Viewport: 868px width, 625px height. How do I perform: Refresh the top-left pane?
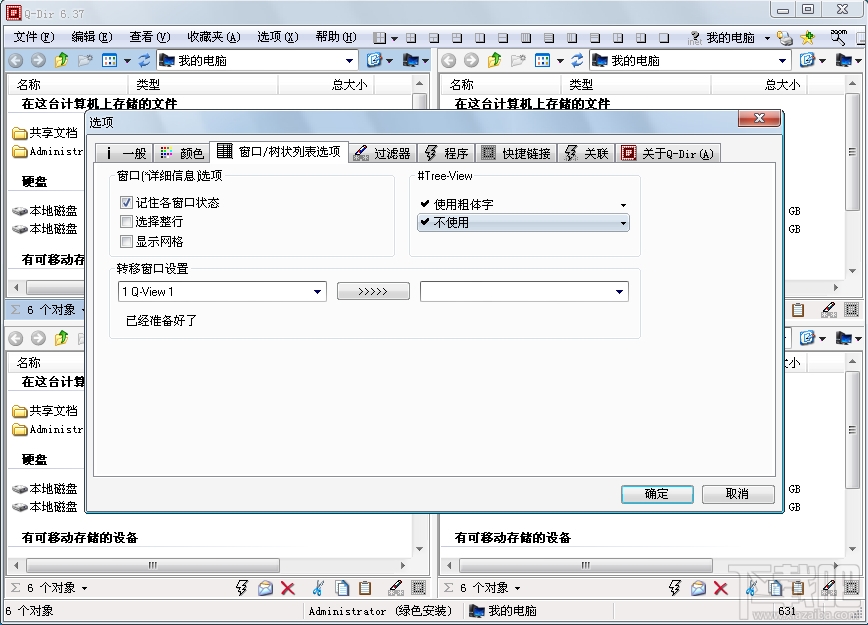(144, 60)
